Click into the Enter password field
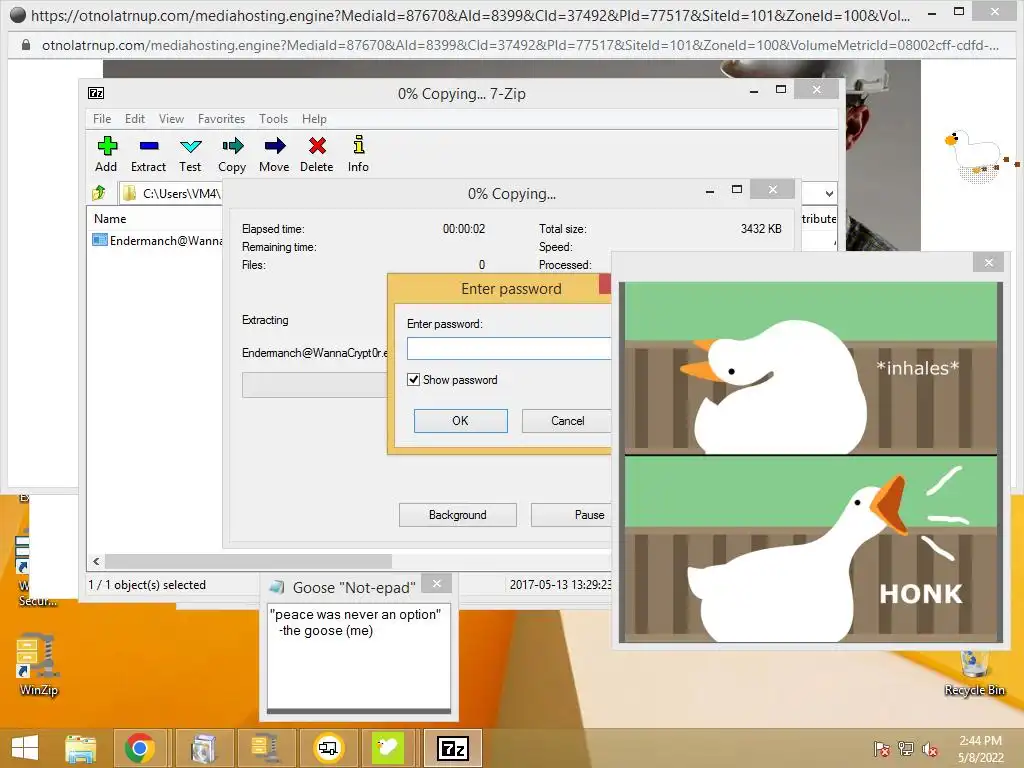 click(x=509, y=349)
